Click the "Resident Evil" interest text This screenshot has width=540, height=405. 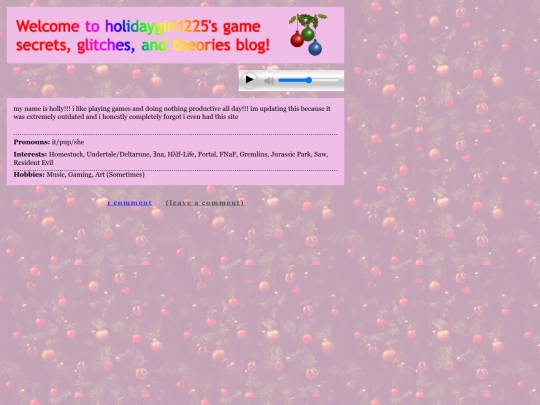pyautogui.click(x=33, y=163)
